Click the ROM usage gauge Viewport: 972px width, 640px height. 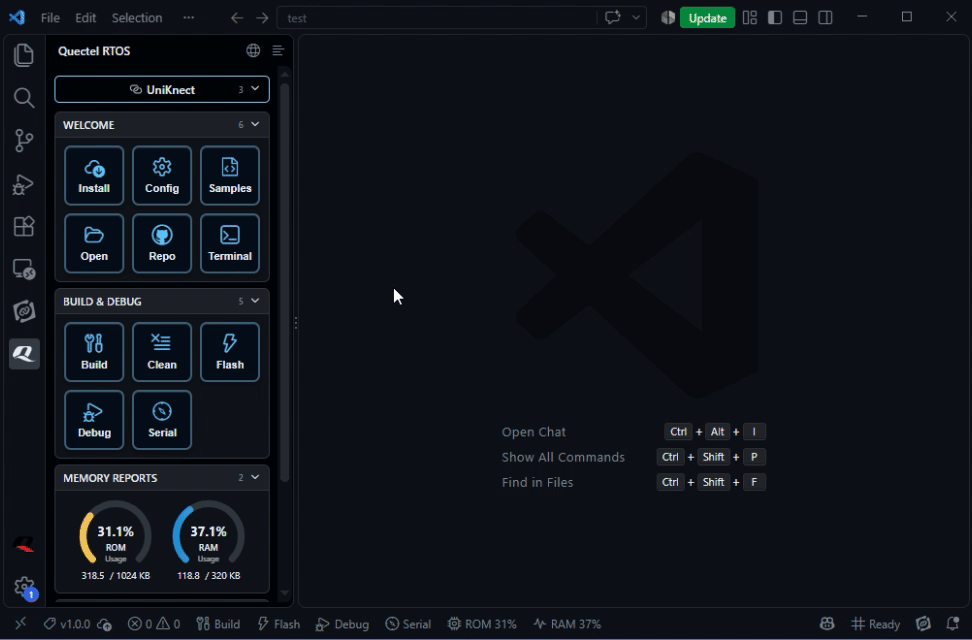(115, 535)
